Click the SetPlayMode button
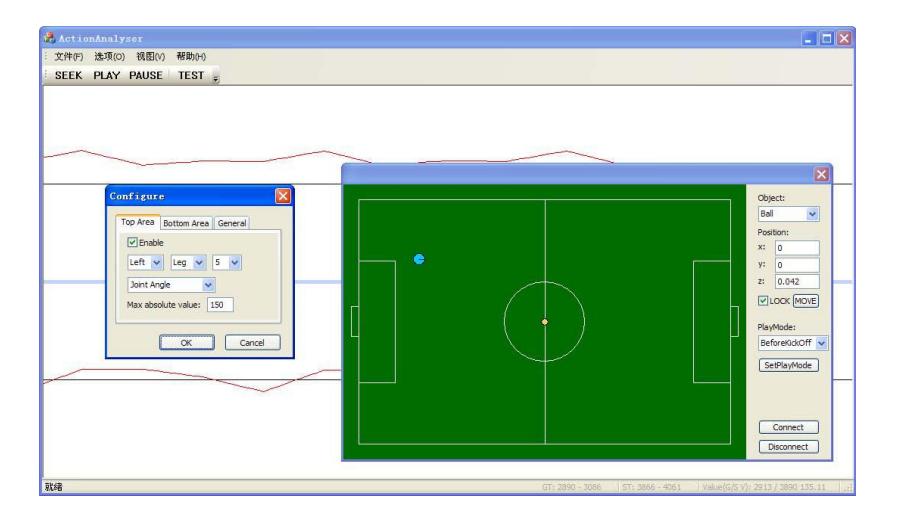This screenshot has height=517, width=899. click(x=788, y=365)
